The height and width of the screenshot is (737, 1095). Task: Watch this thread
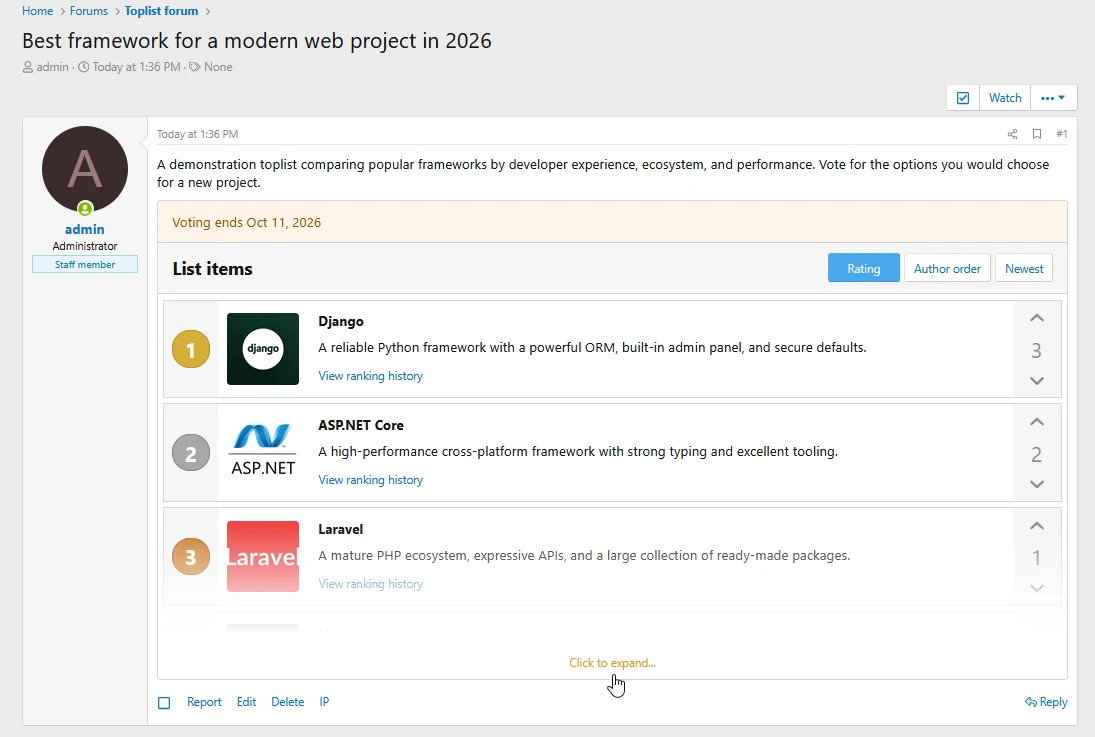1005,98
